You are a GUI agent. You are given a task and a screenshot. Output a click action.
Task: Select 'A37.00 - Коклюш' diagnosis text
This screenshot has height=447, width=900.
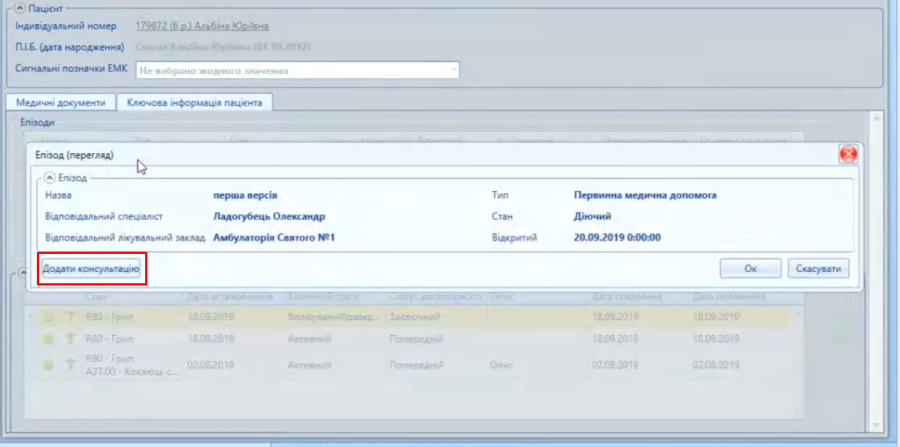[x=132, y=371]
